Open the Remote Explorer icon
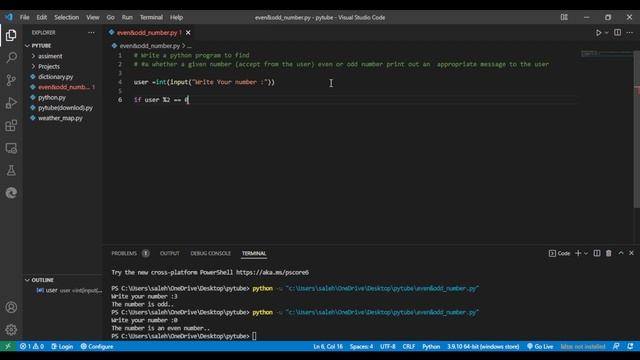The image size is (640, 360). tap(11, 148)
